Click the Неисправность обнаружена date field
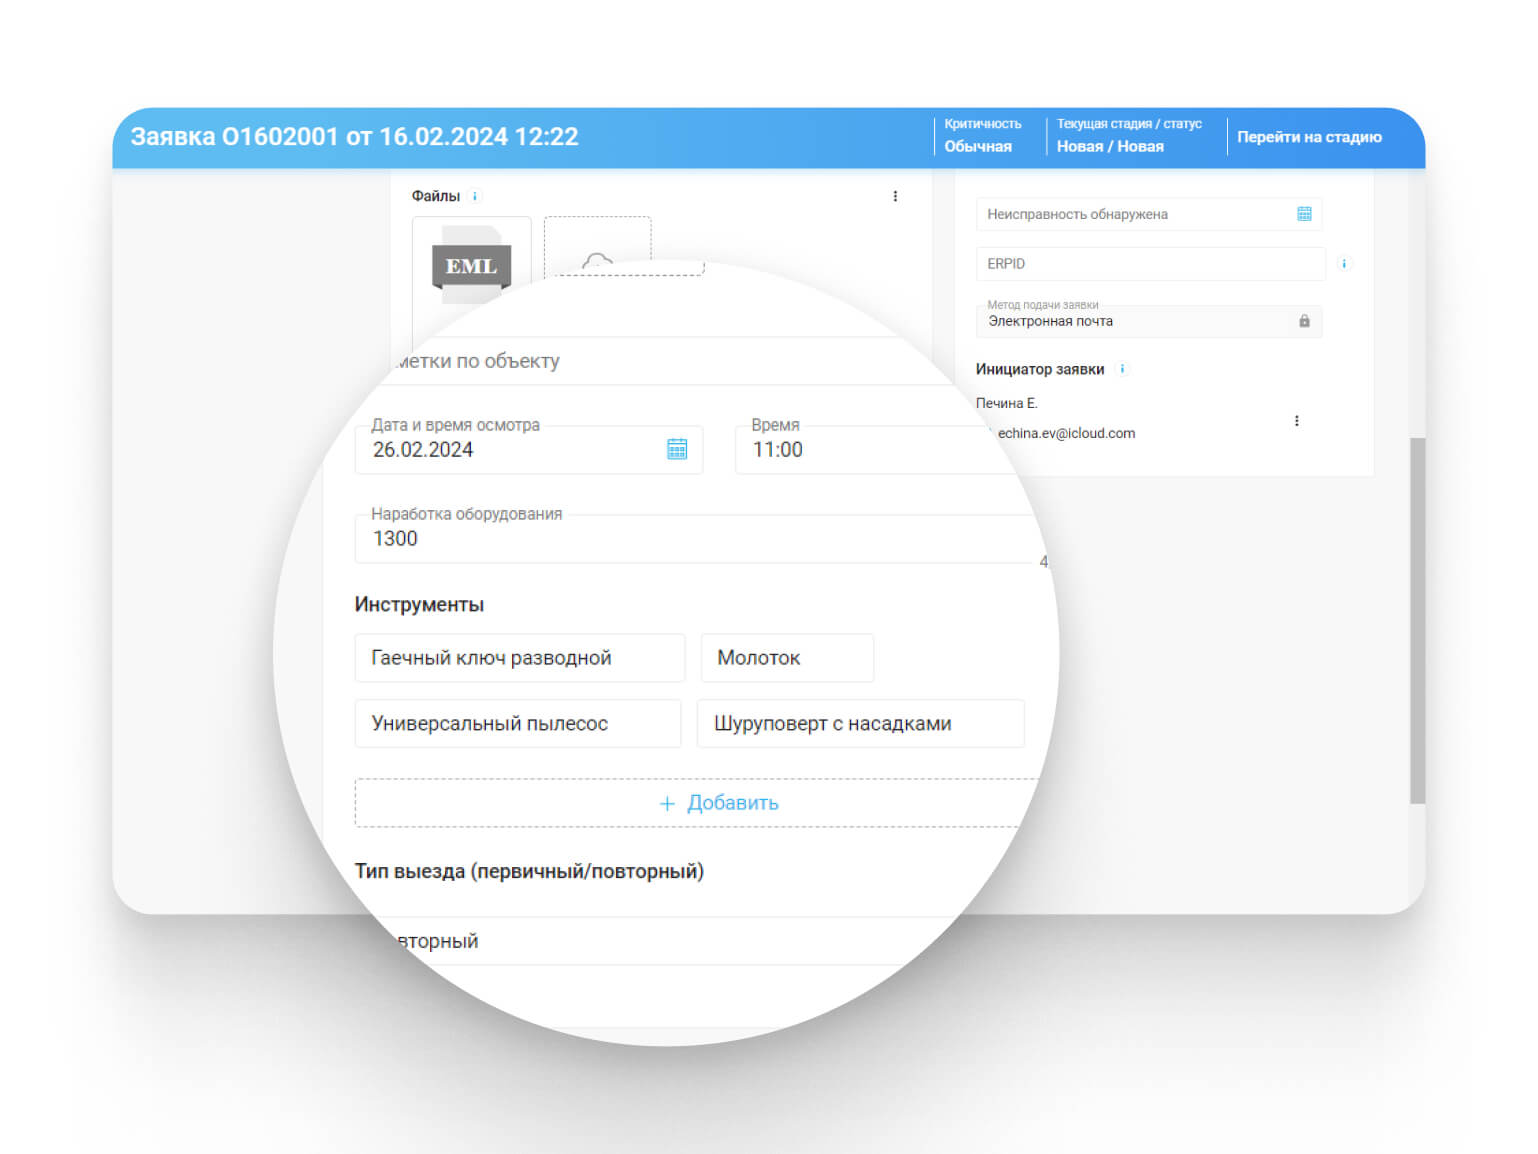1538x1154 pixels. pyautogui.click(x=1148, y=214)
